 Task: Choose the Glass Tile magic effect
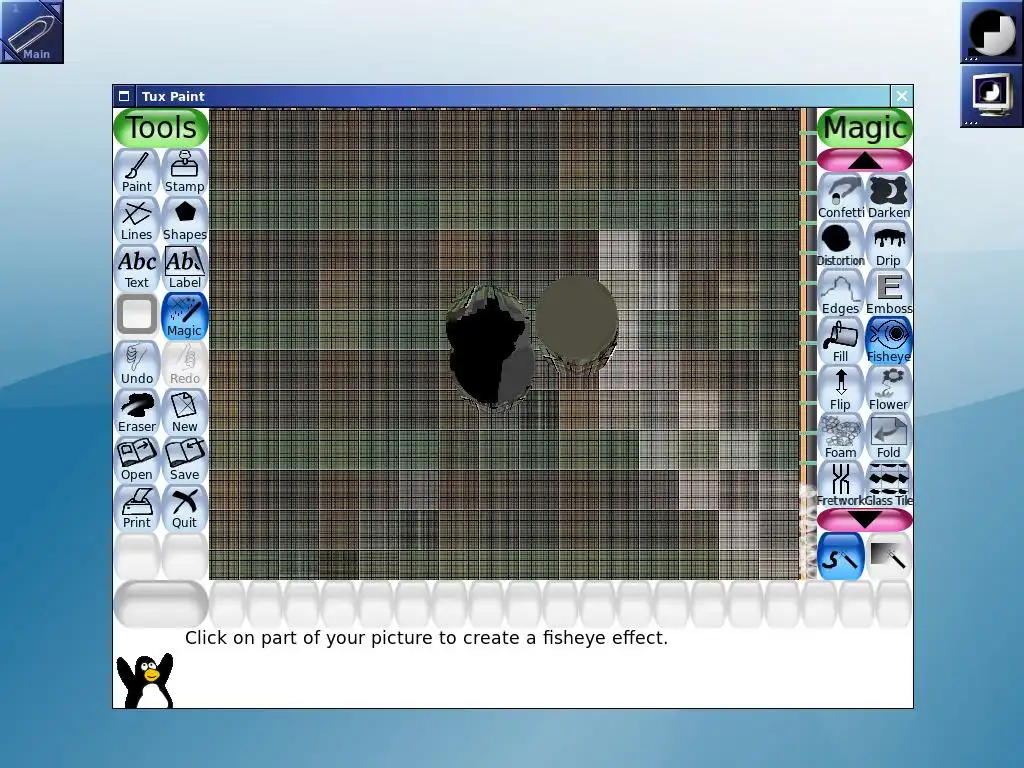point(889,485)
